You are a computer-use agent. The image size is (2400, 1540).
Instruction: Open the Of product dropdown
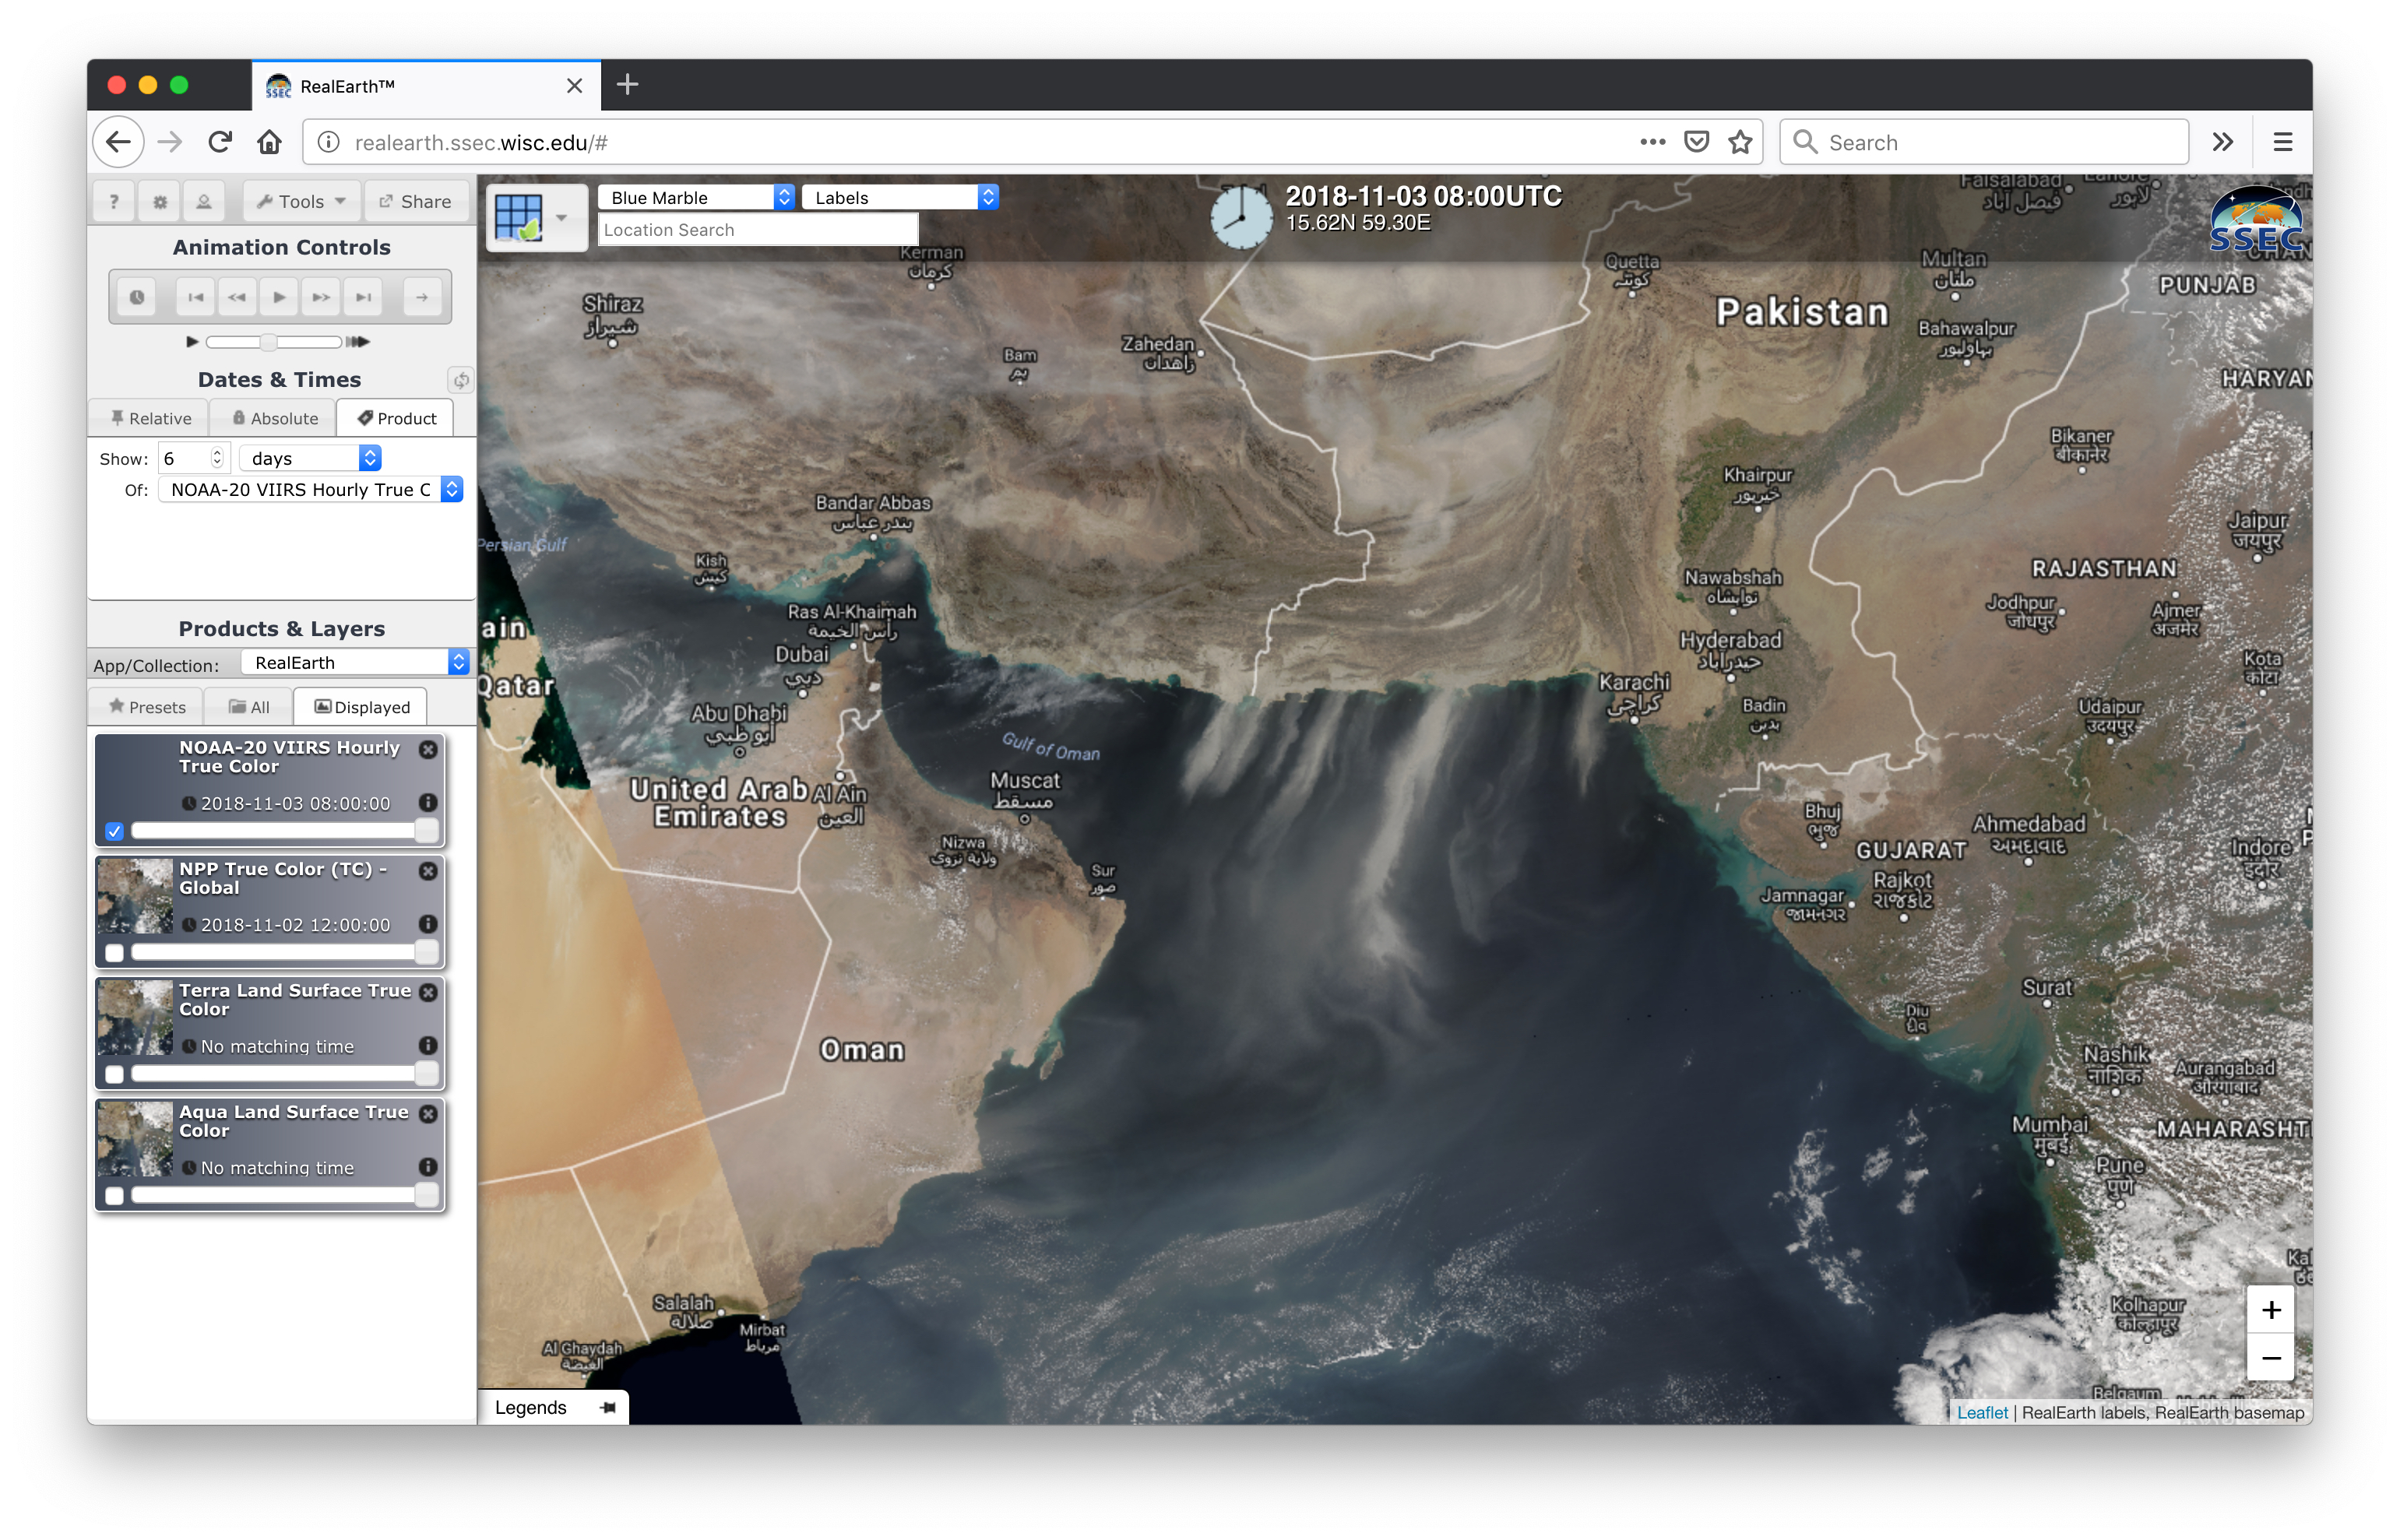click(310, 489)
